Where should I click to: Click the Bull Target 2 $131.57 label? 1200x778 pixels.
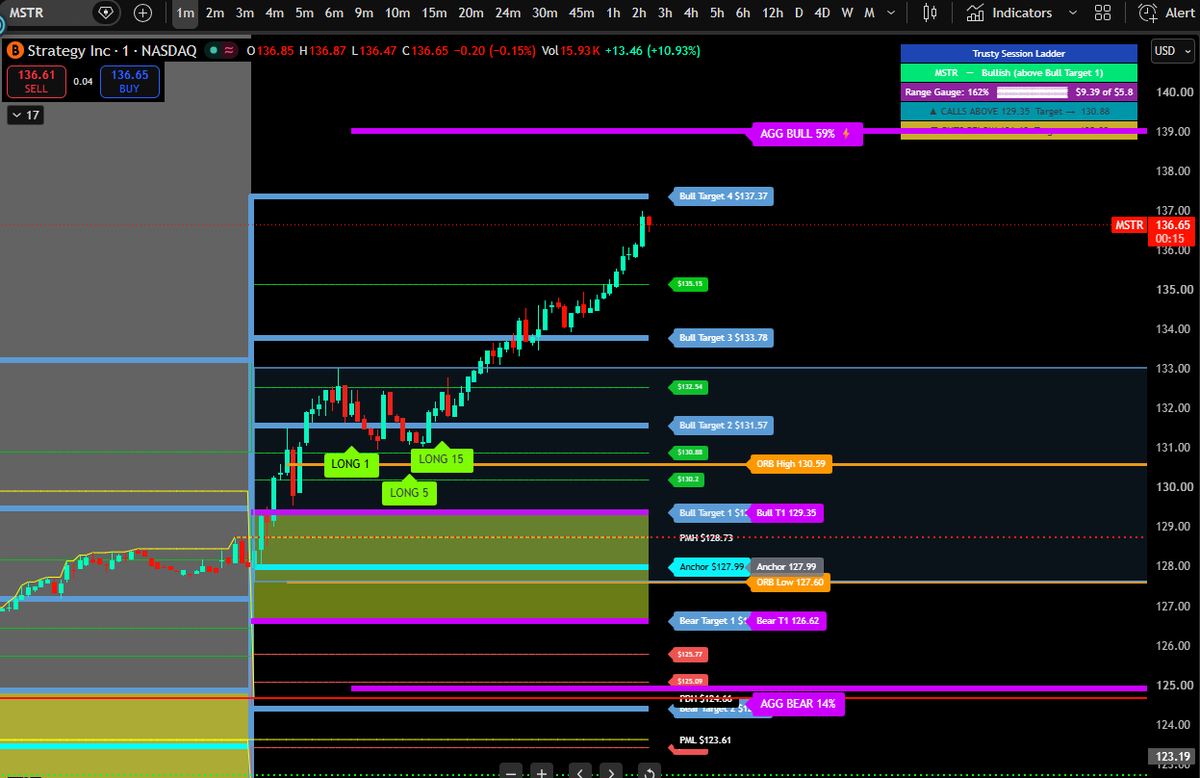(x=720, y=426)
